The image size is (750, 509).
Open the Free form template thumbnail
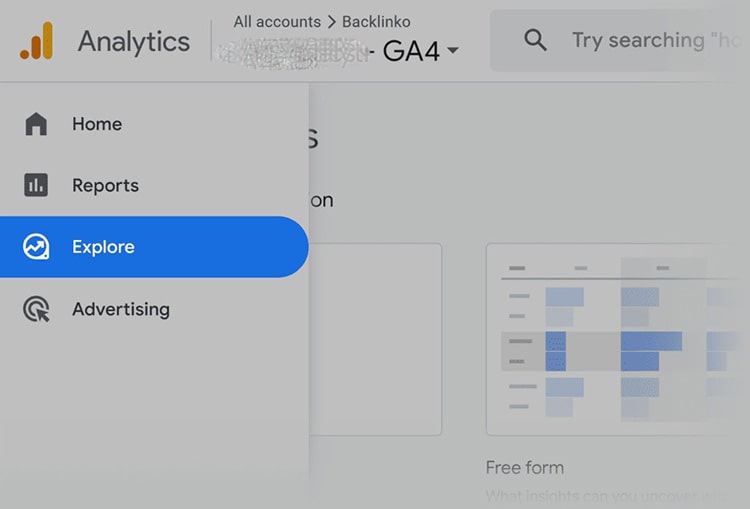pyautogui.click(x=618, y=339)
